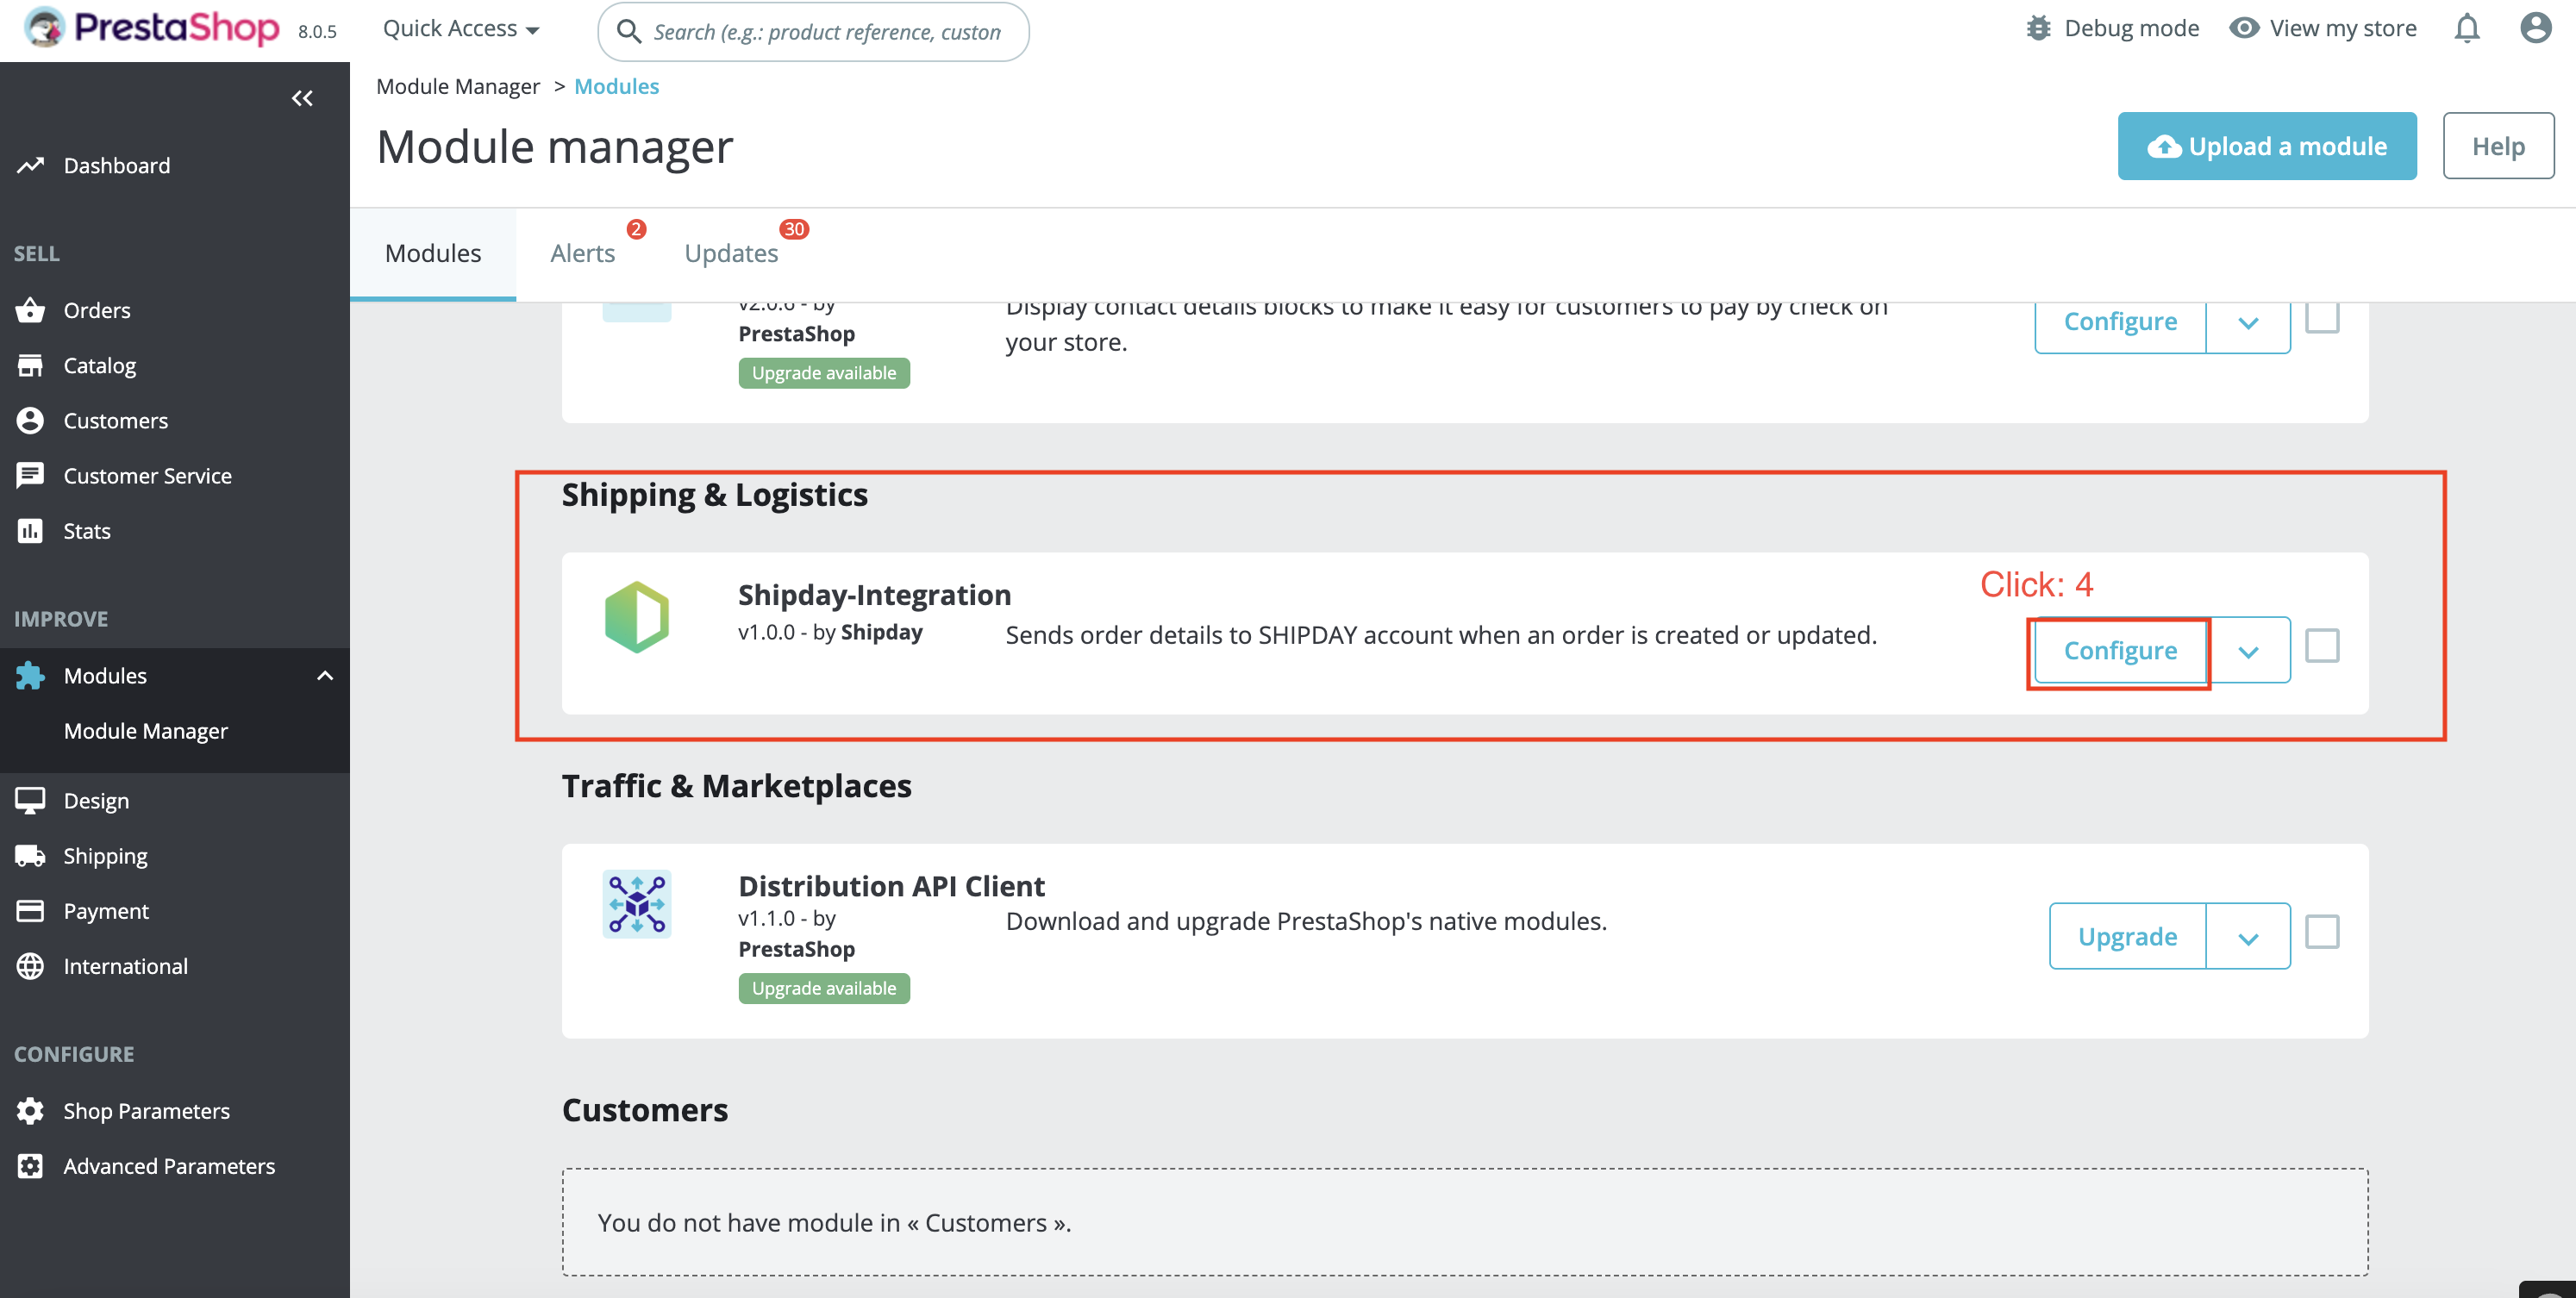
Task: Click the Debug mode bug icon
Action: [x=2038, y=28]
